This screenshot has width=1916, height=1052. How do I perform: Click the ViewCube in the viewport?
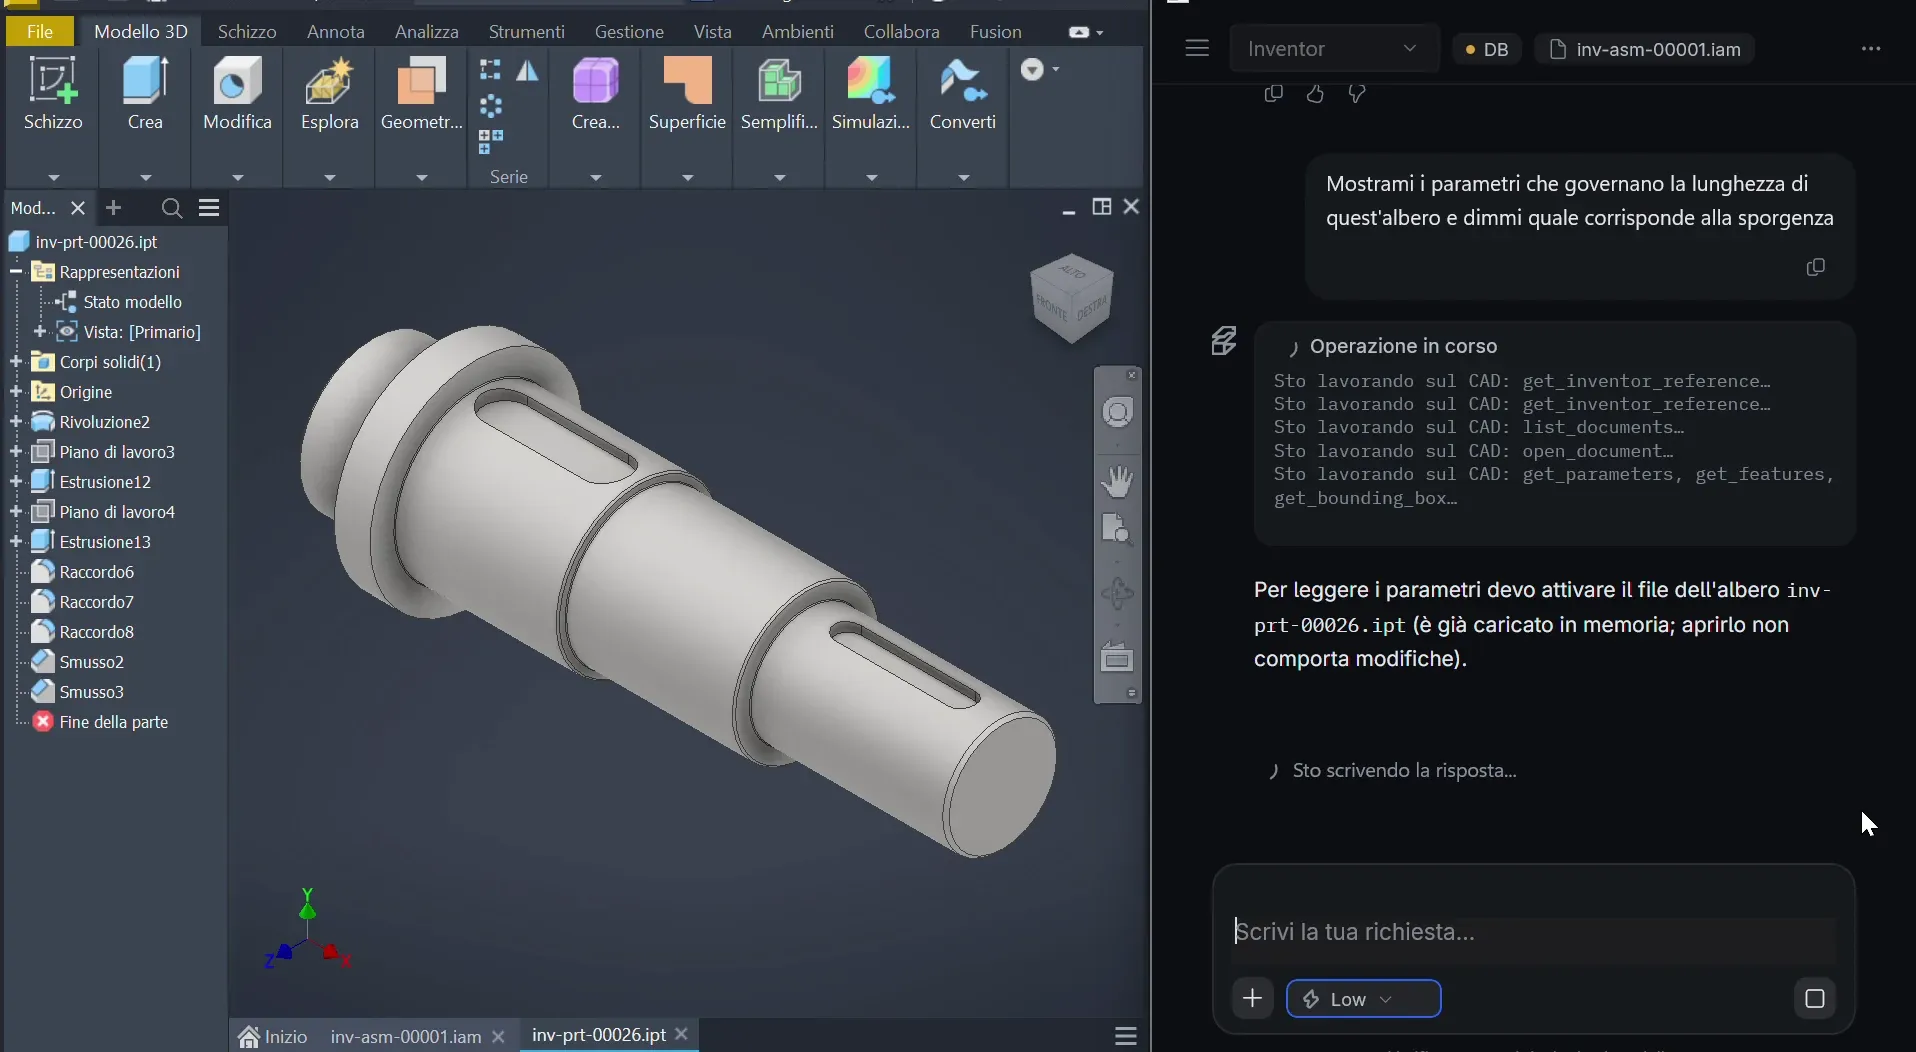pos(1072,298)
